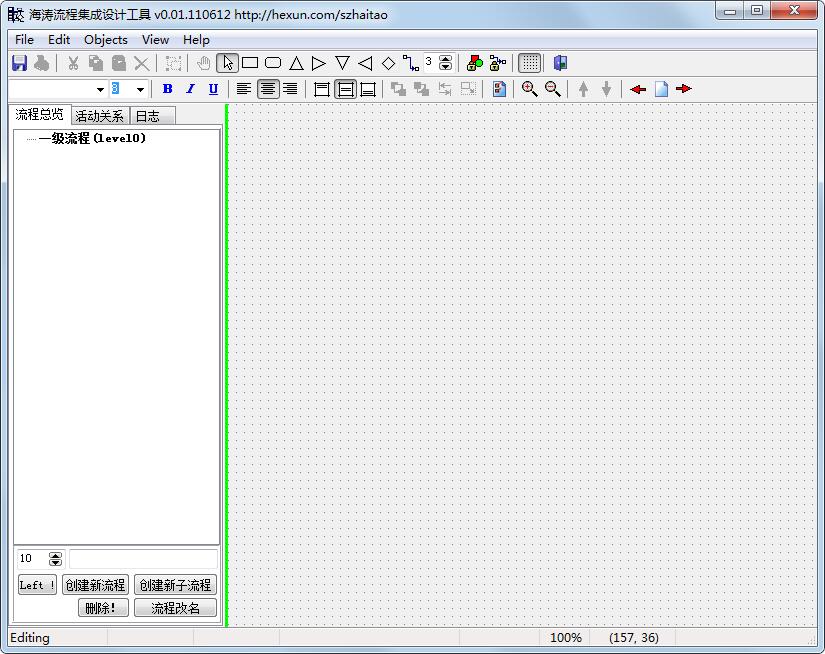Align text to vertical middle

345,89
